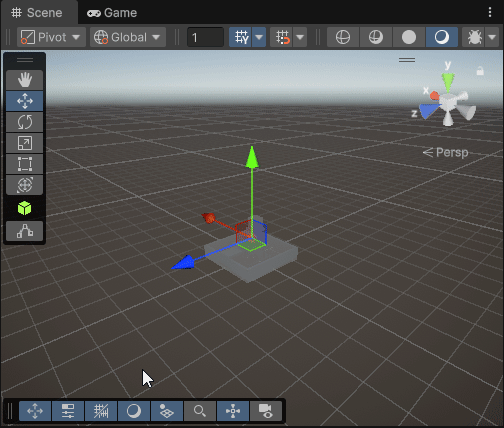
Task: Click the blue Z axis gizmo cone
Action: pyautogui.click(x=429, y=111)
